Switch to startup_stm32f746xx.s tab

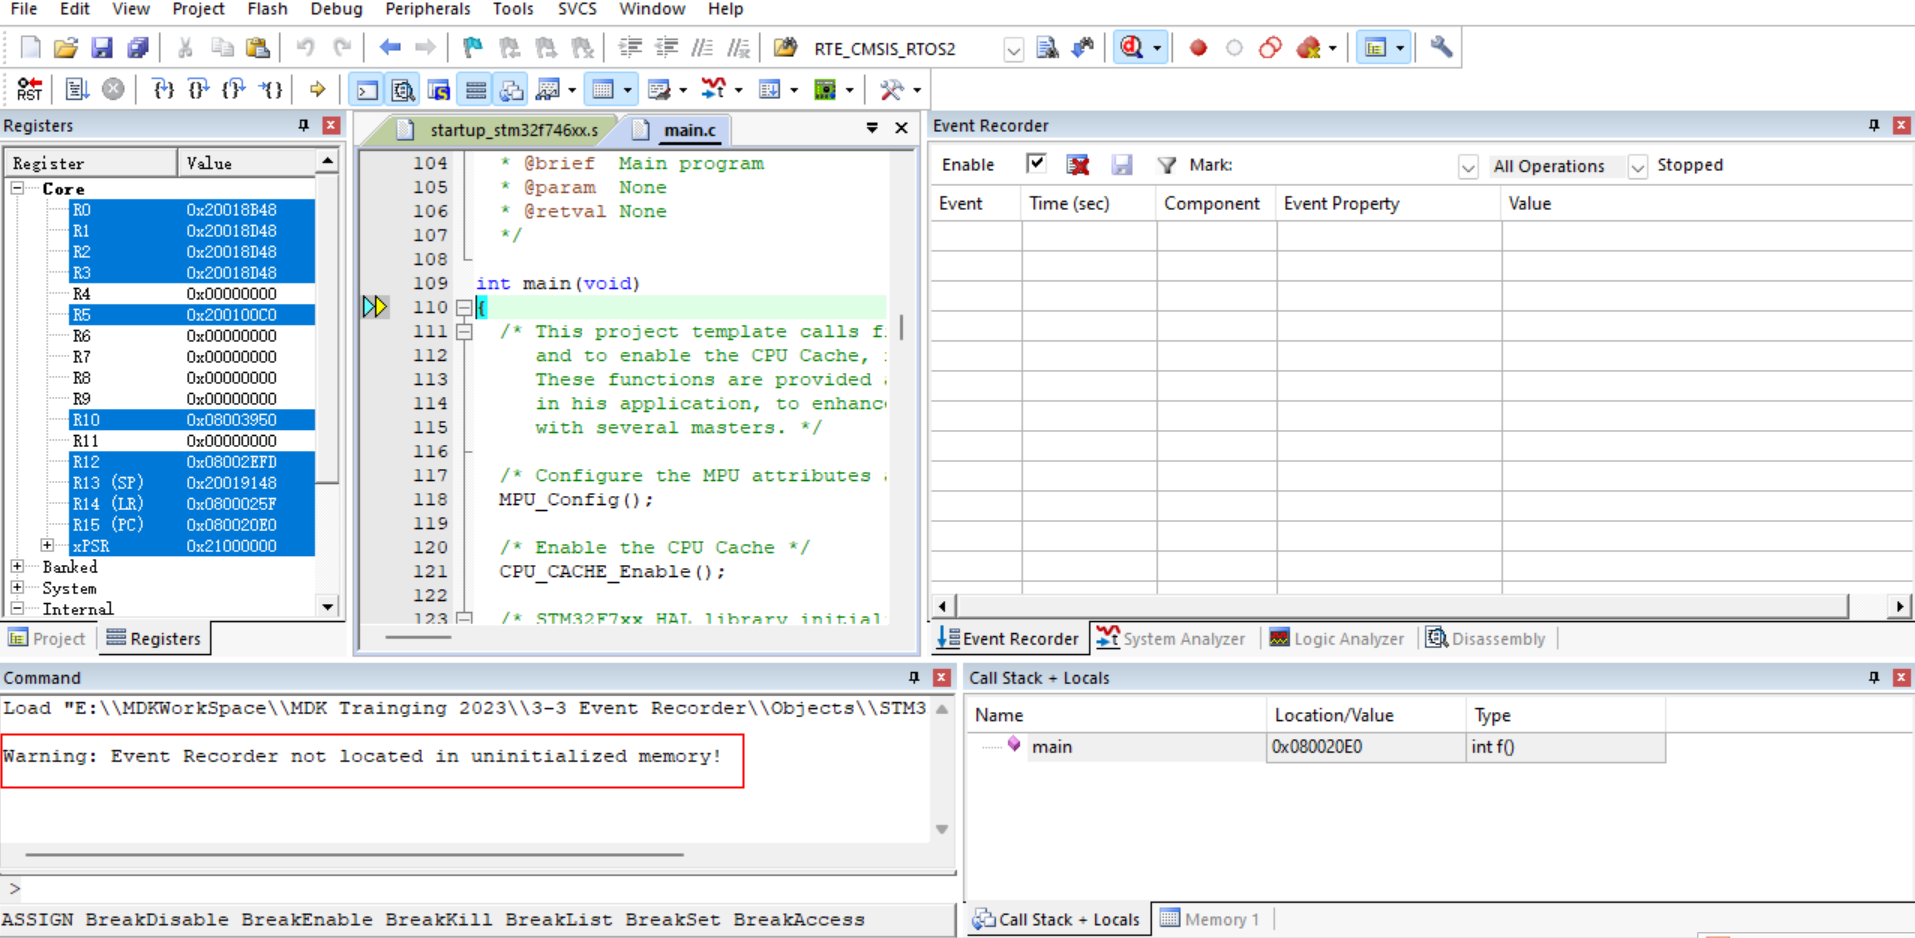[513, 130]
